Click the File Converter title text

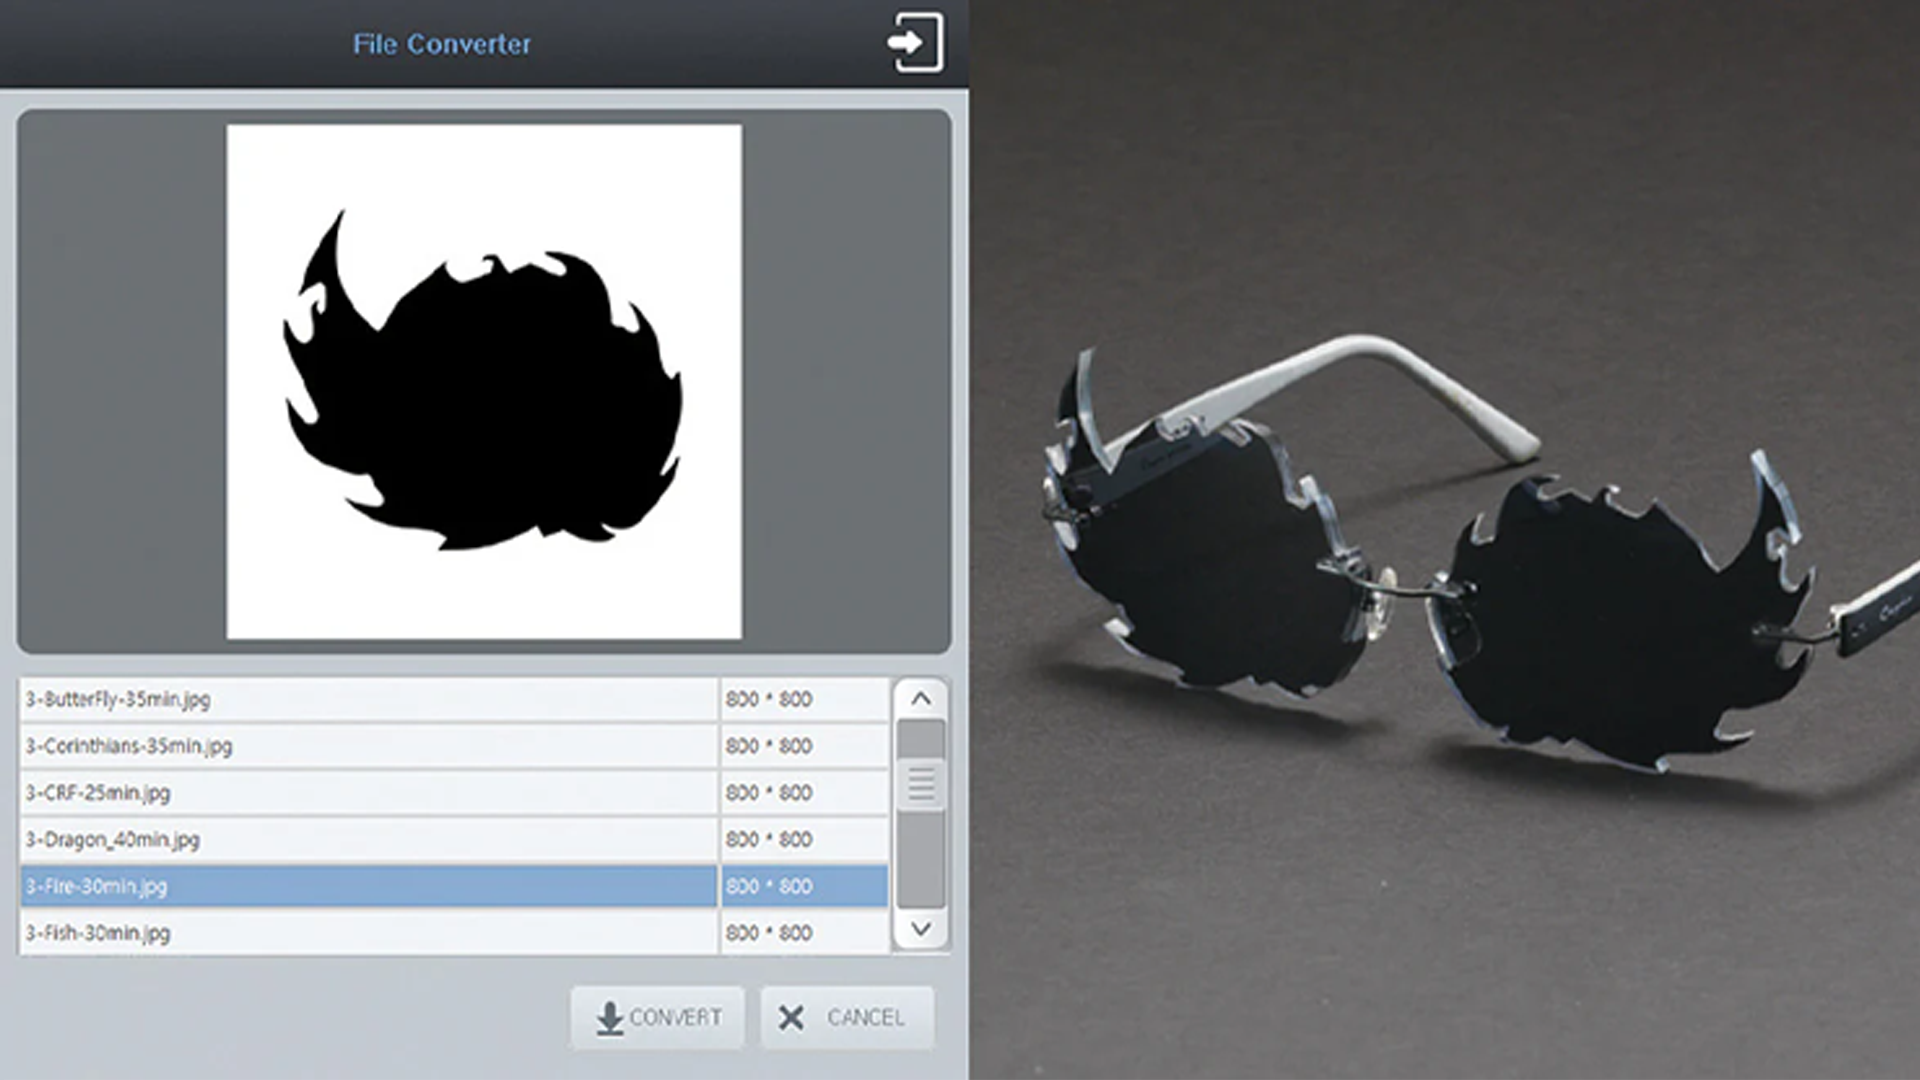pos(441,44)
